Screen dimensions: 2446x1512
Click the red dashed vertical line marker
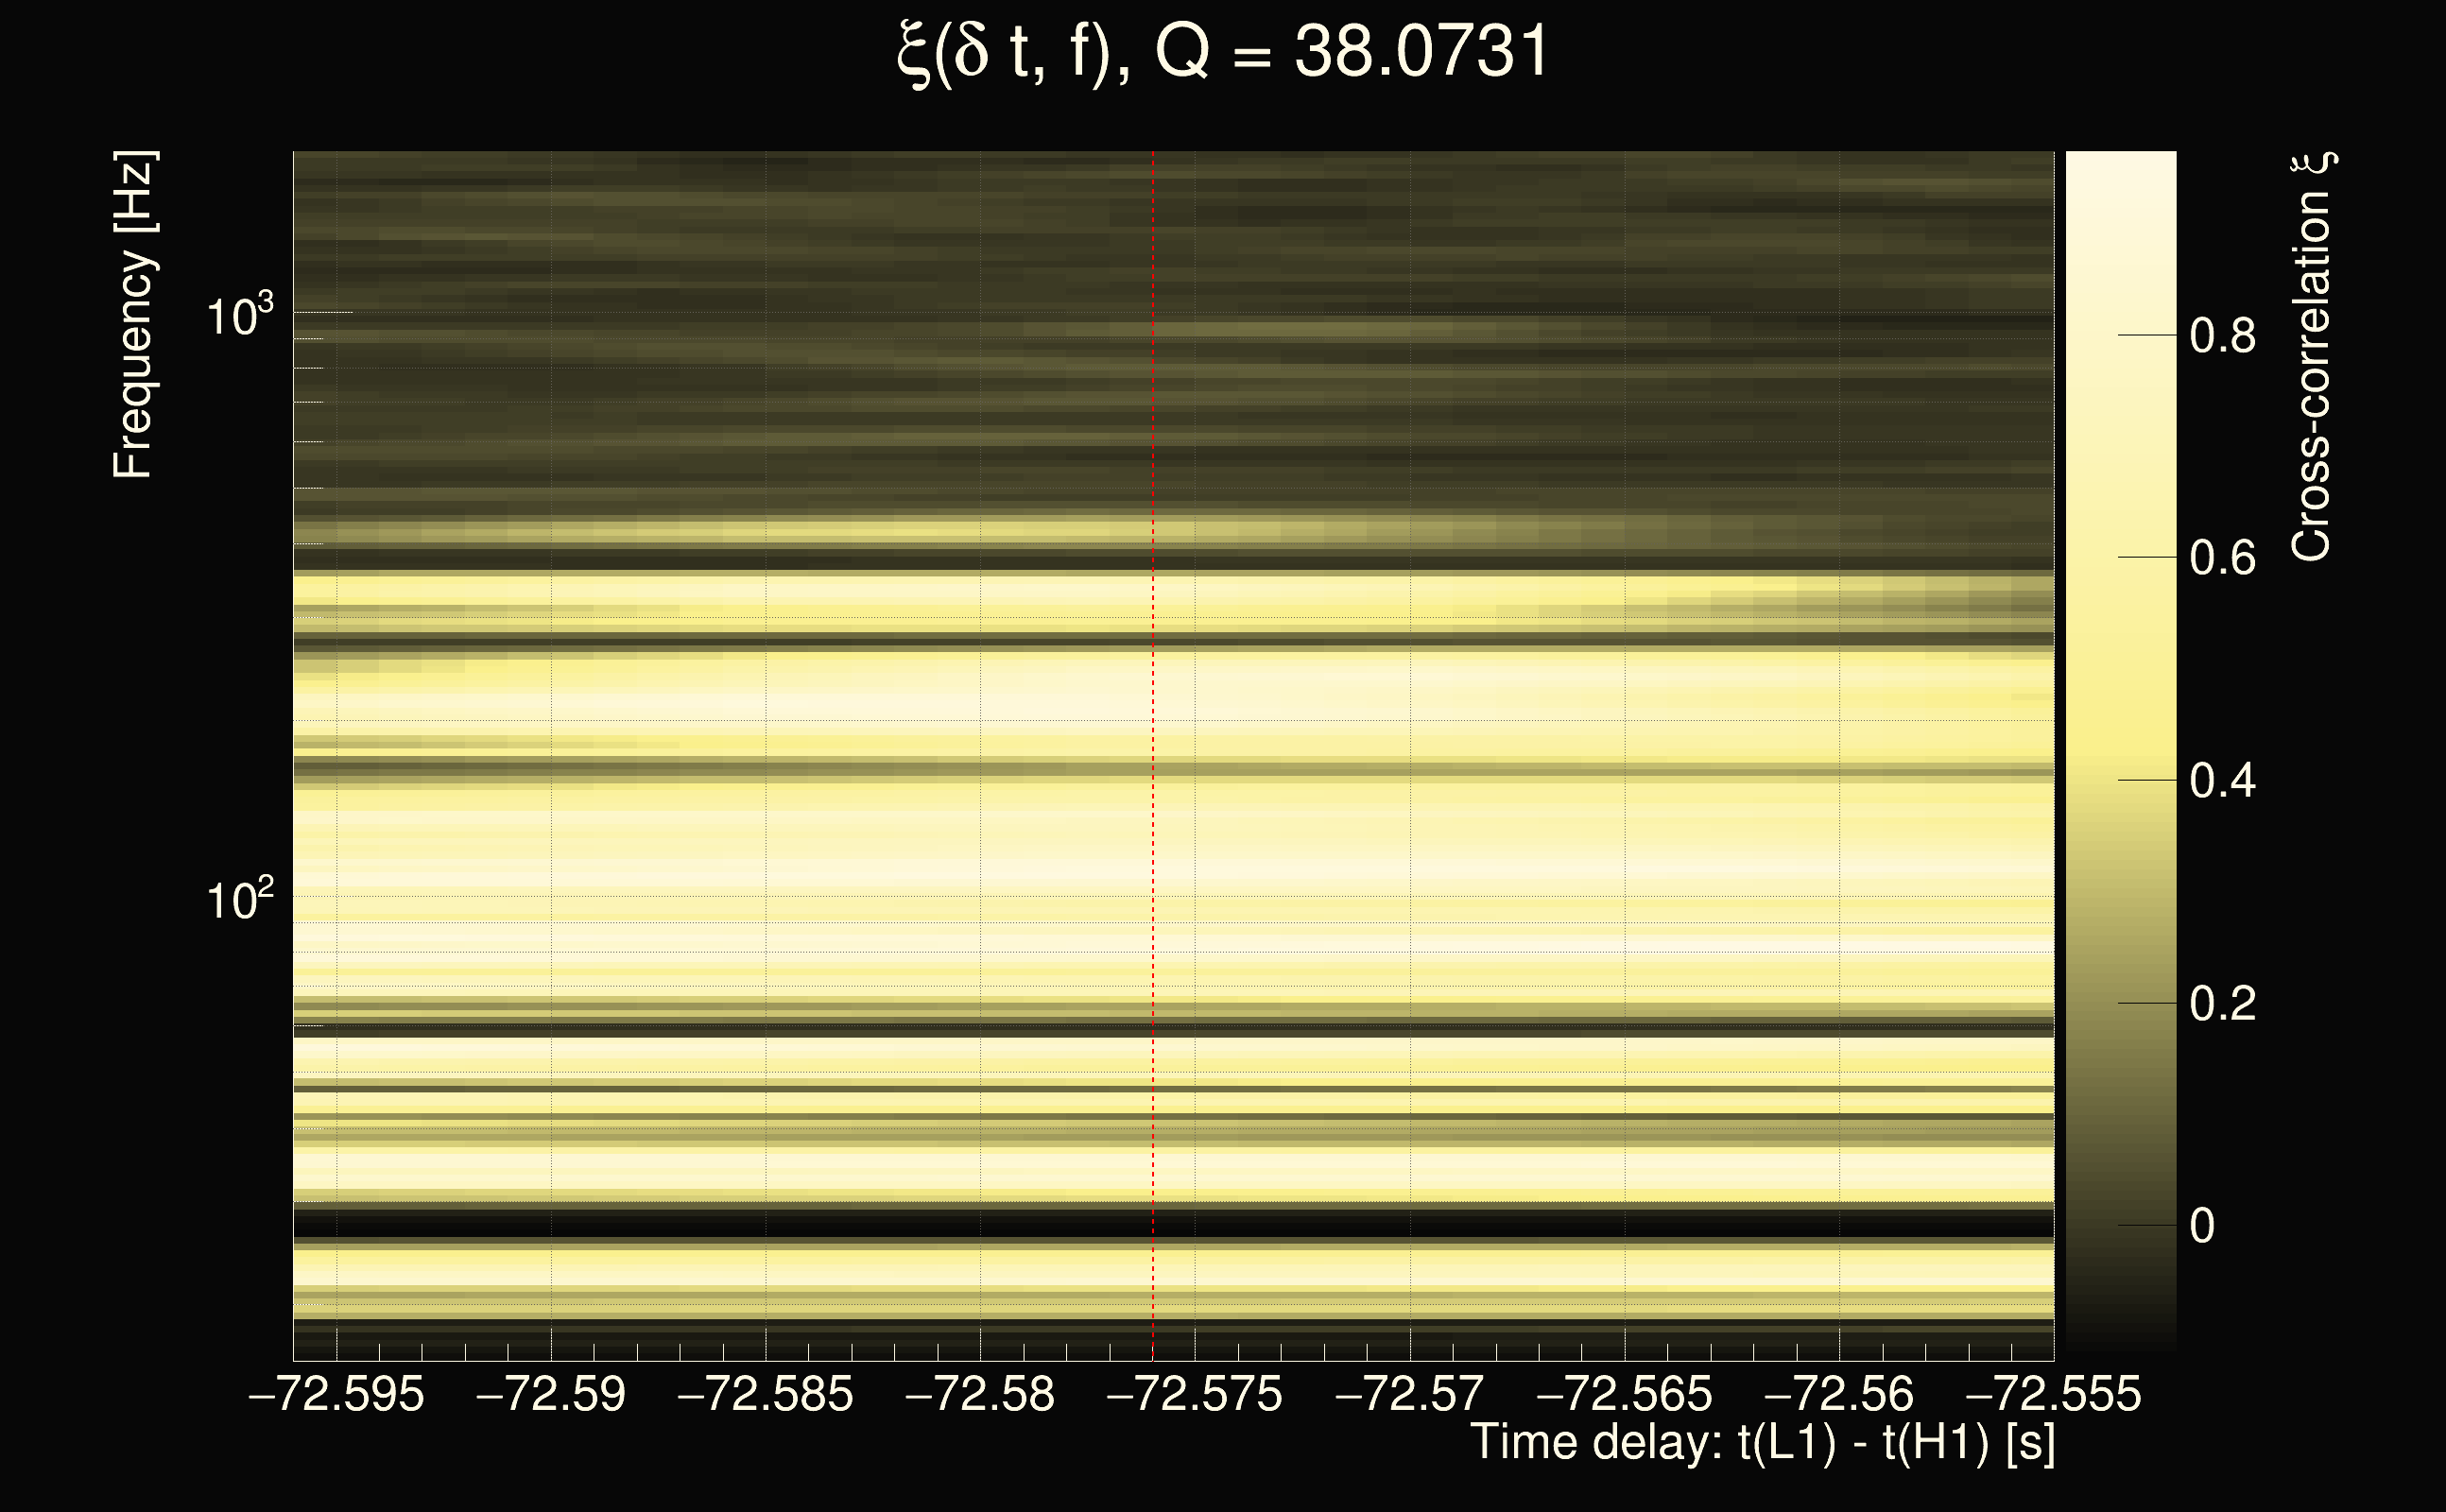1153,756
